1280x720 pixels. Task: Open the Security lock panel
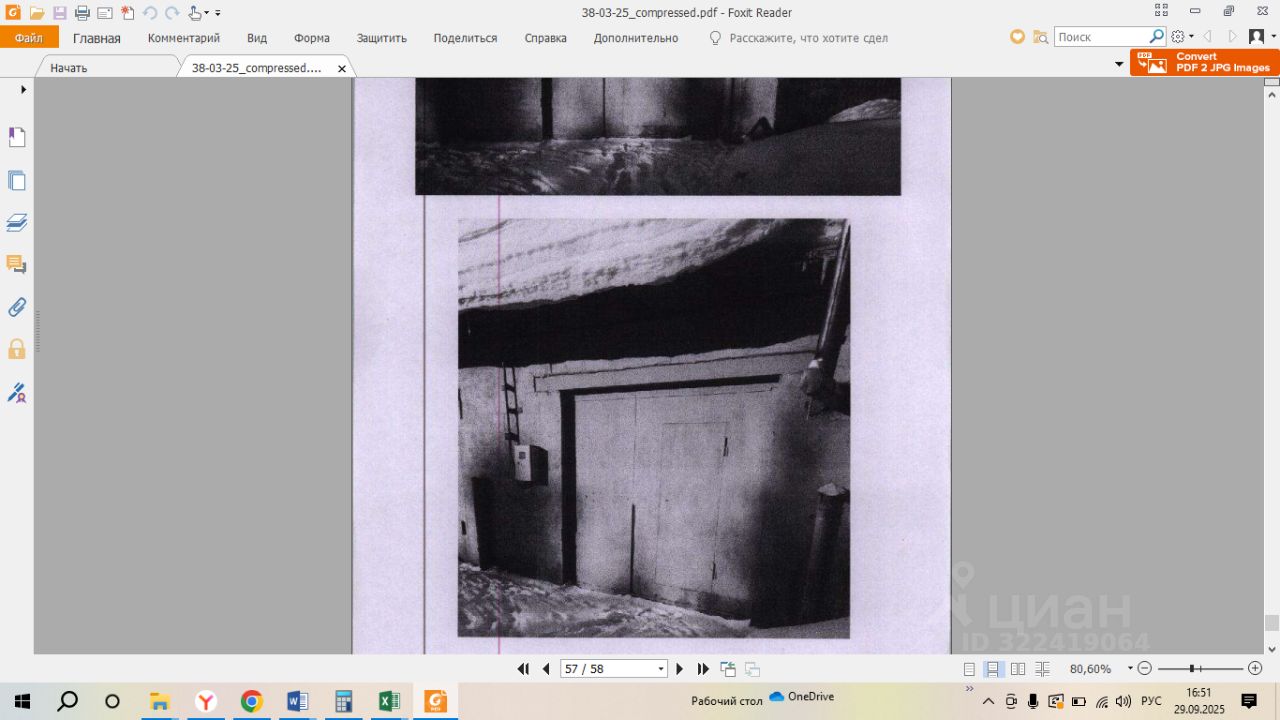[x=17, y=349]
